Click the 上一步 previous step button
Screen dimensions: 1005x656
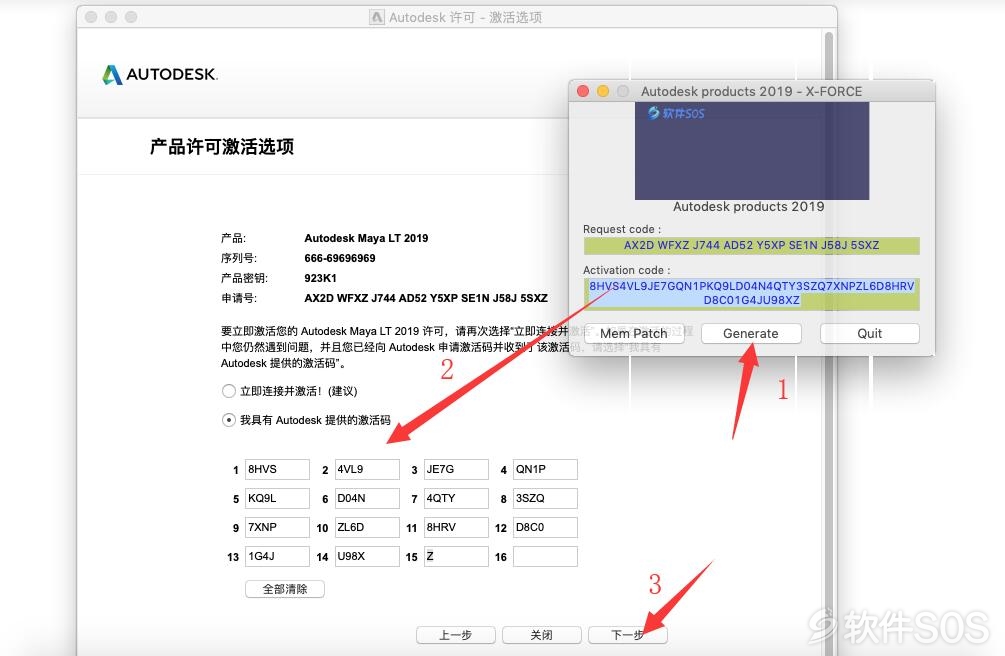(x=456, y=635)
